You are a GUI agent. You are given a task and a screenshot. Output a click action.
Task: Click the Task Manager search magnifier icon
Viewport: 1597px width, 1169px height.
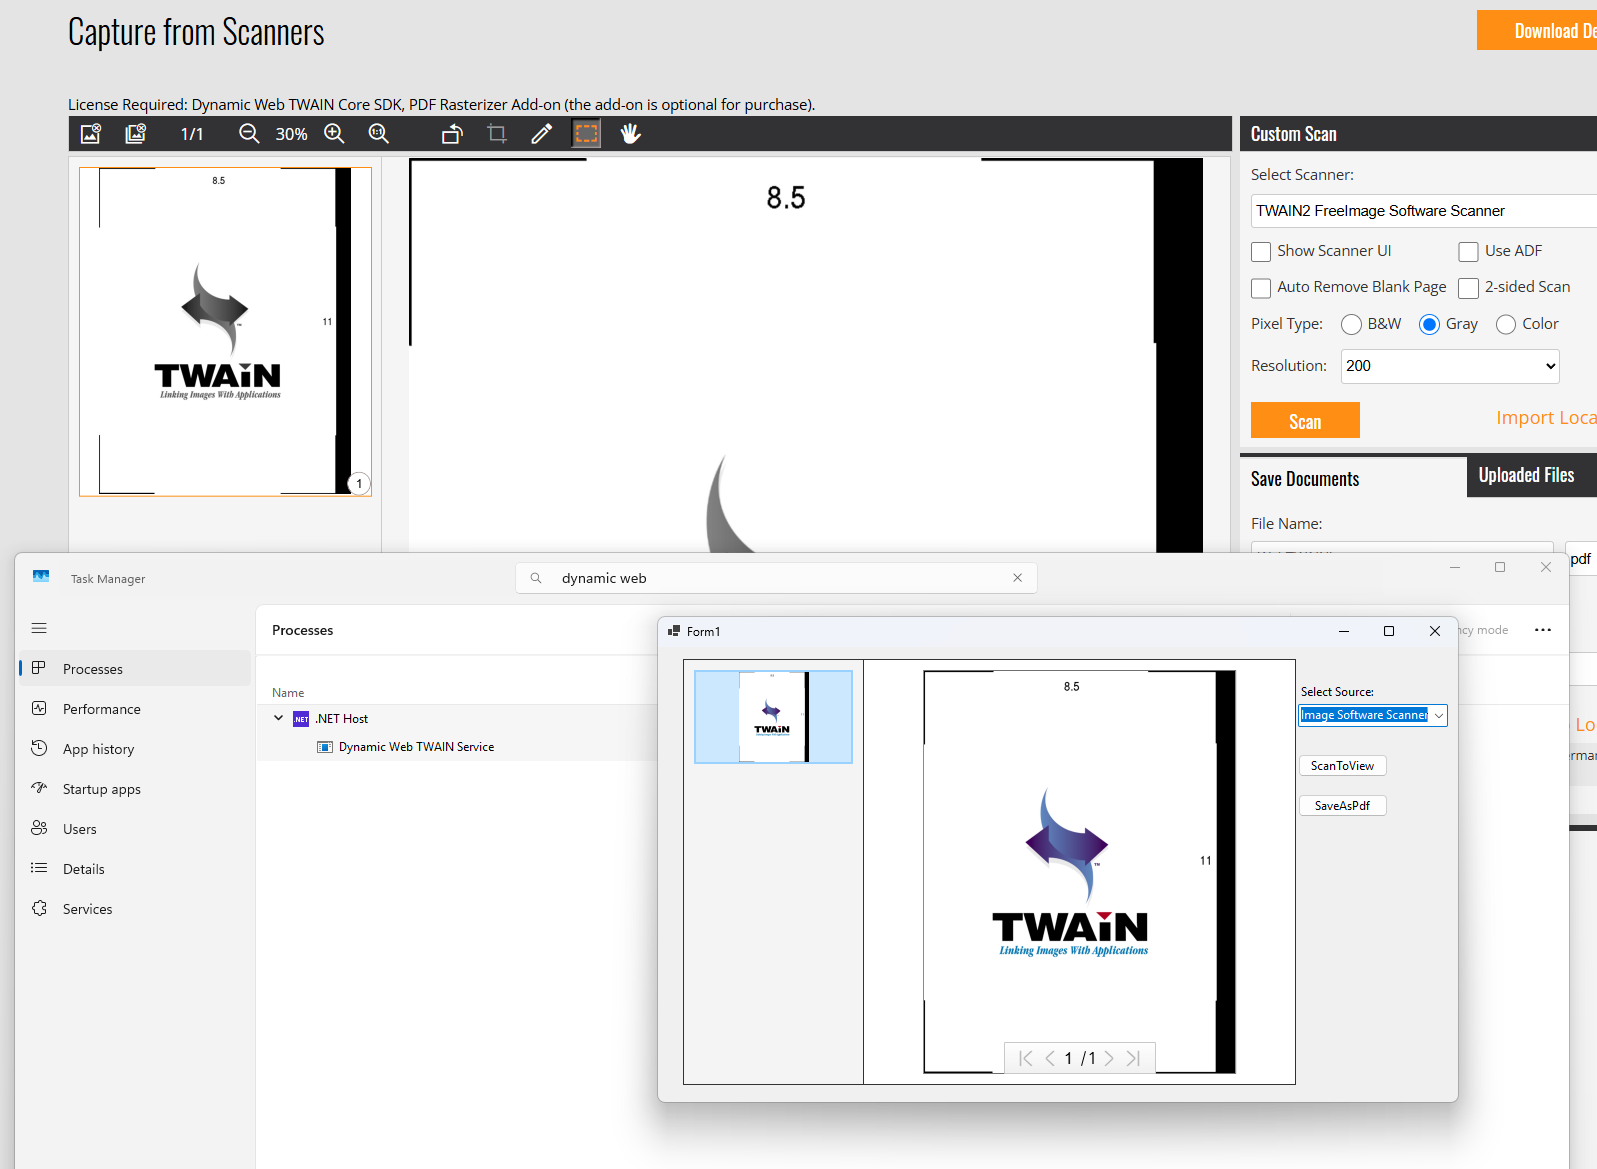[536, 578]
